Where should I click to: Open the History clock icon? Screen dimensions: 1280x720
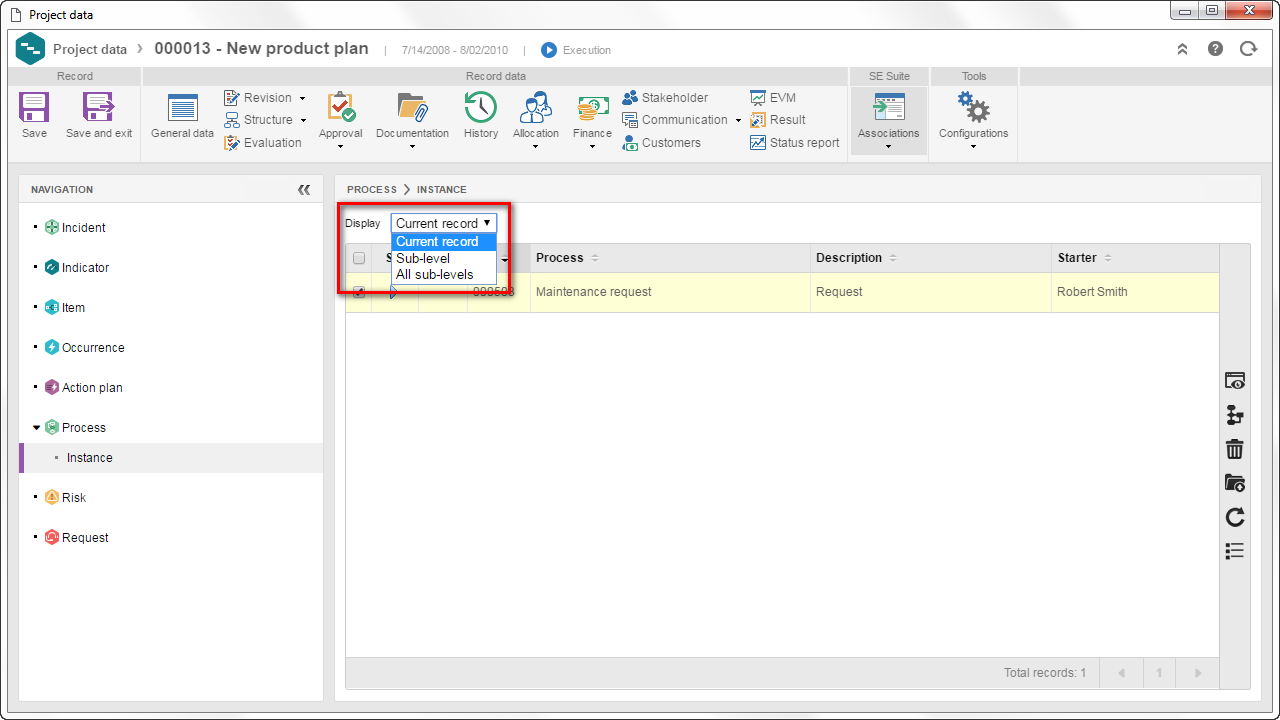click(x=481, y=107)
